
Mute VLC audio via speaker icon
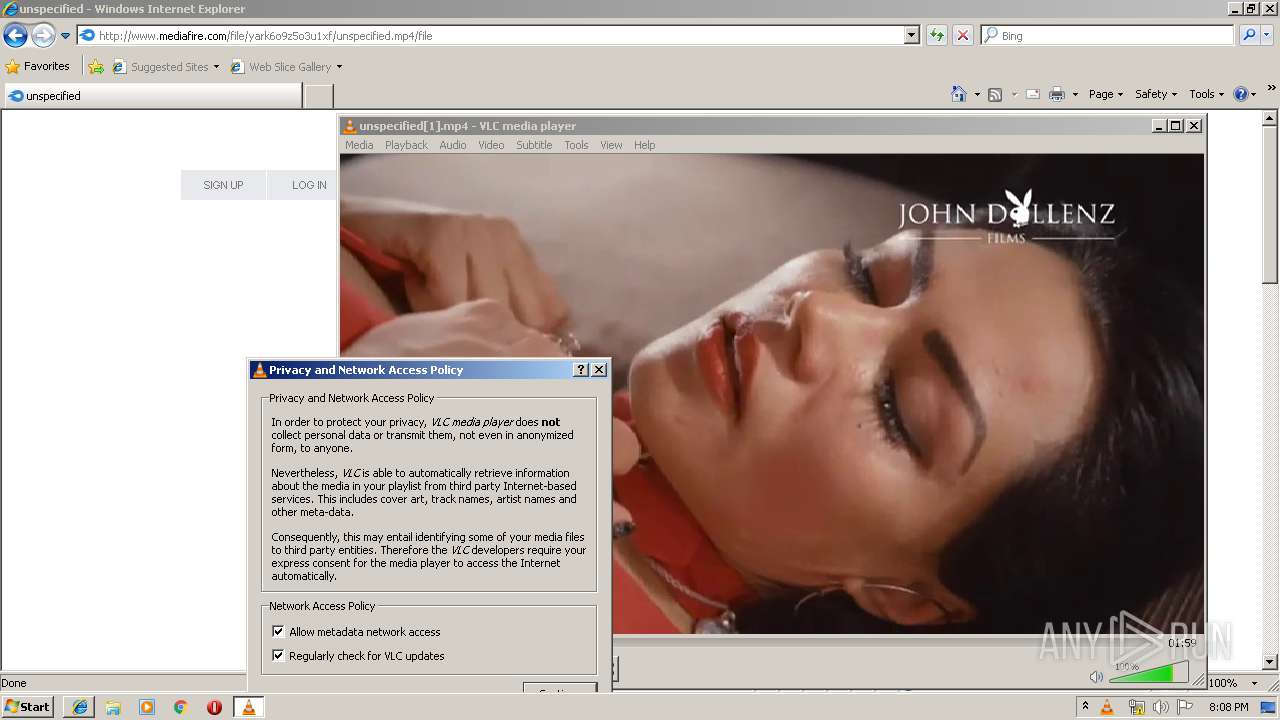click(1096, 677)
